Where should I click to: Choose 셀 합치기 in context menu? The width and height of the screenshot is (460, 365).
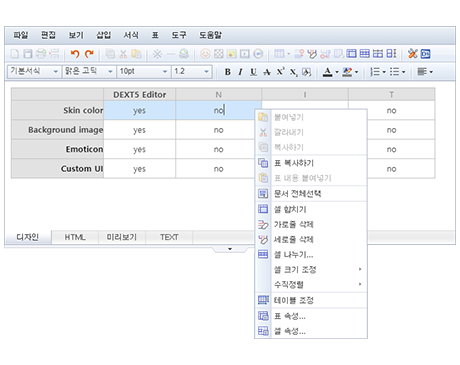(311, 209)
